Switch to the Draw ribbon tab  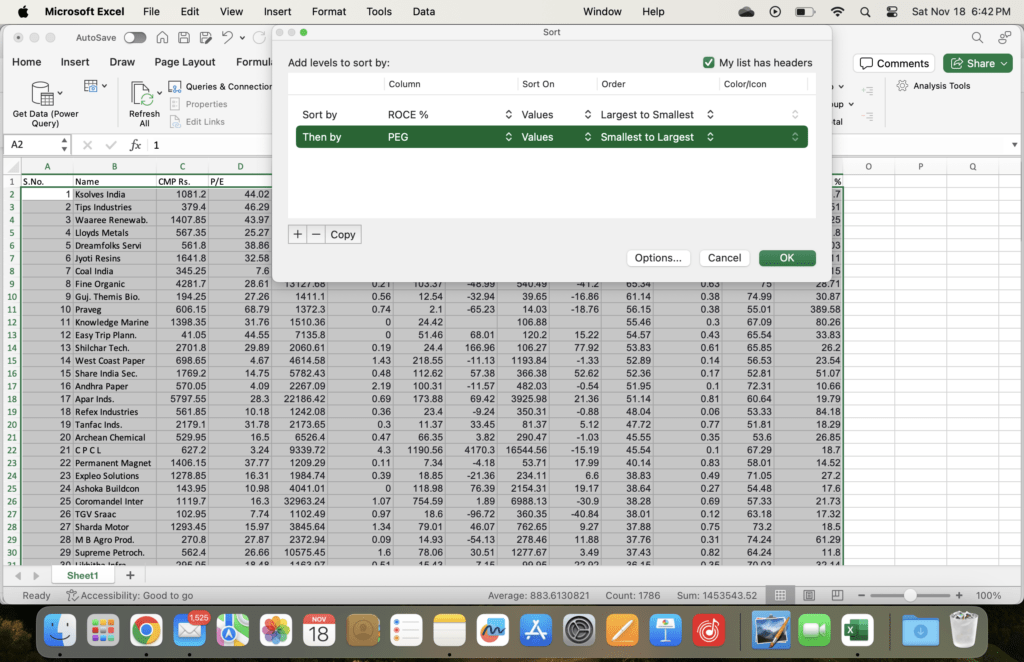[x=122, y=62]
